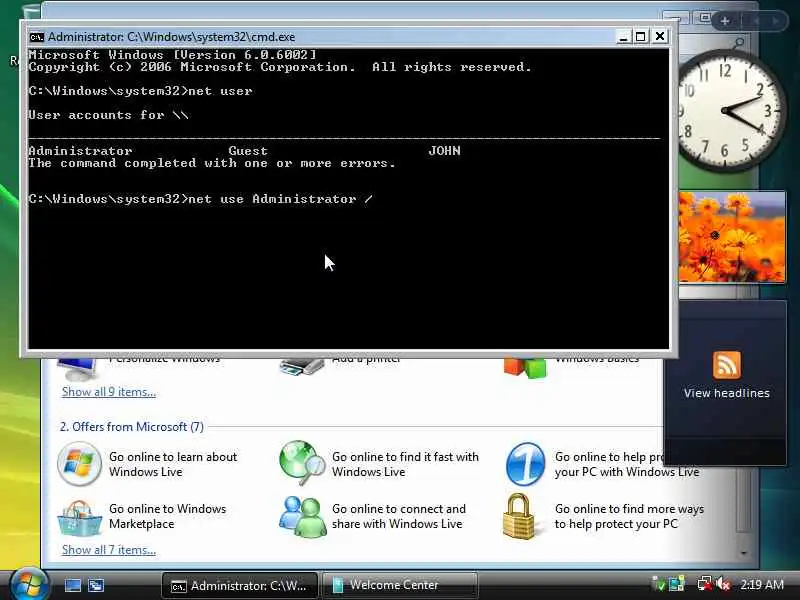
Task: Click the Personalize Windows monitor icon
Action: 78,369
